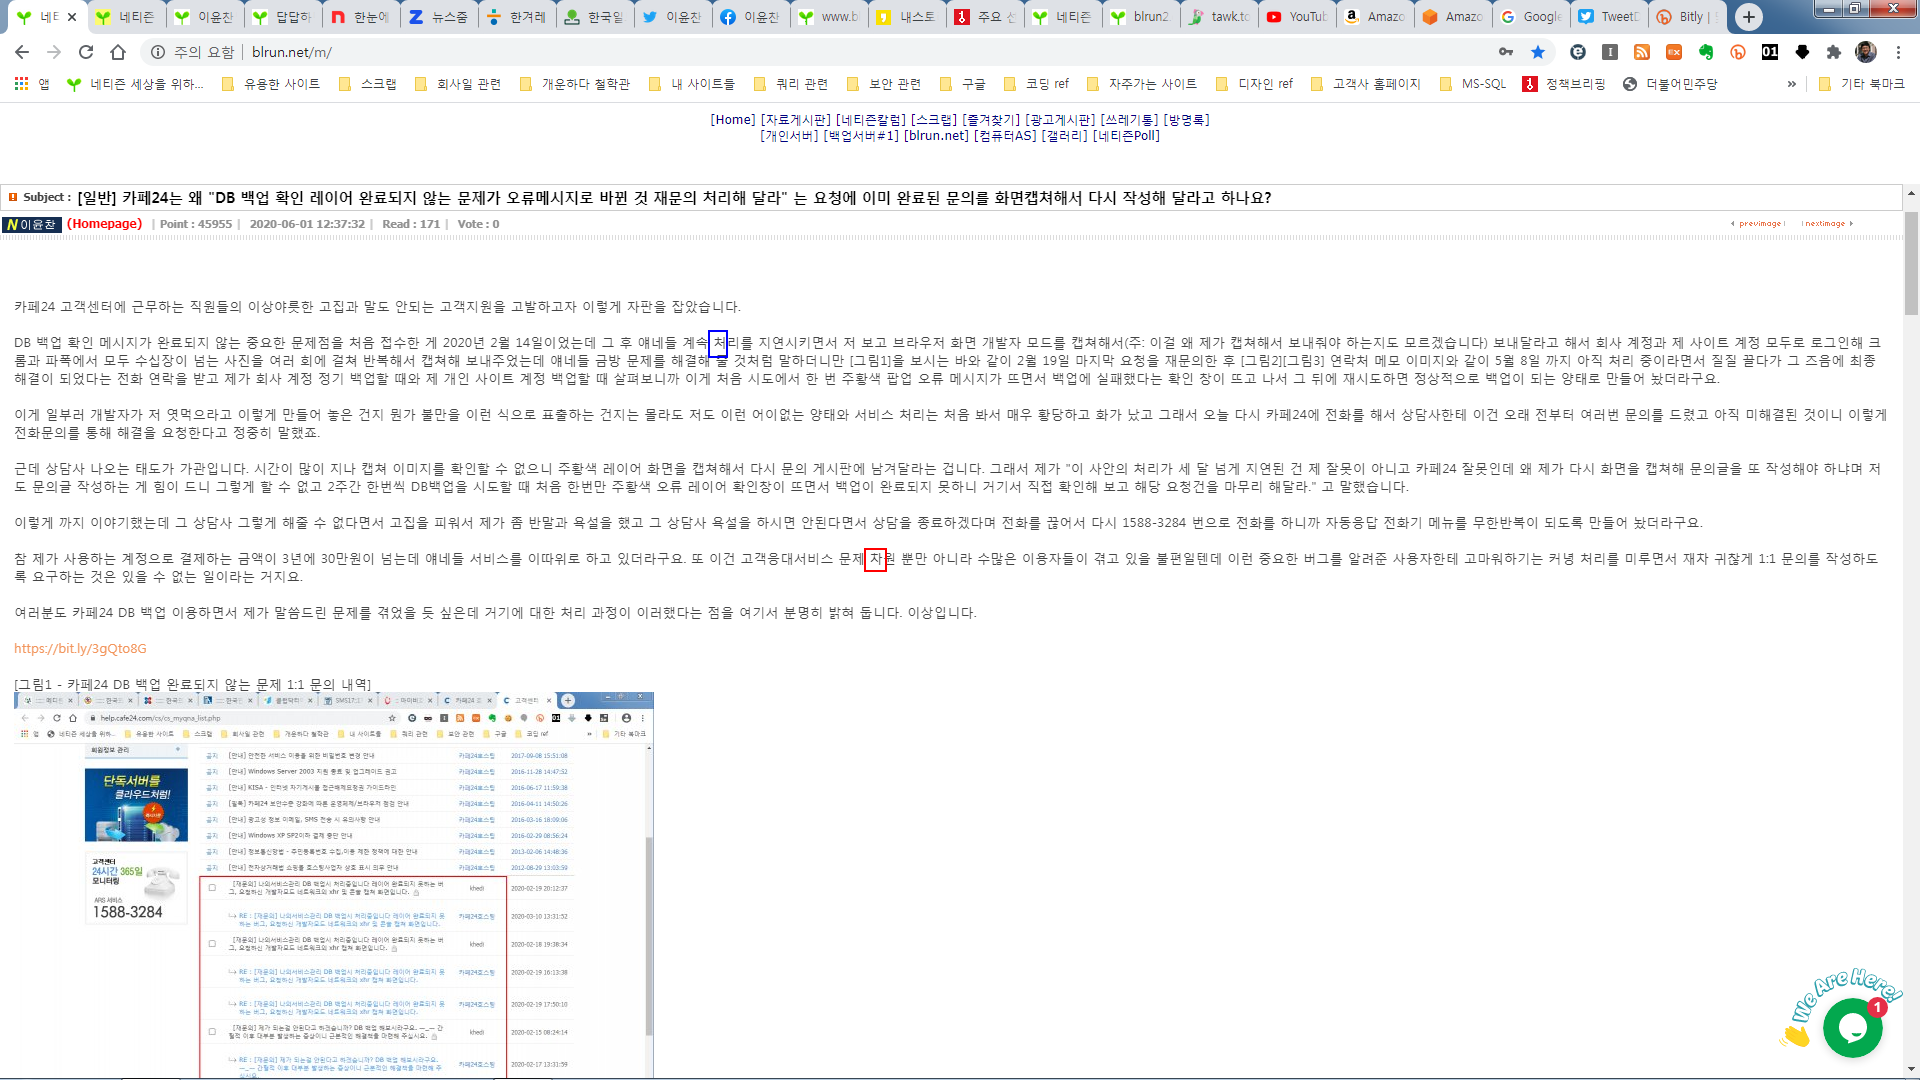Image resolution: width=1920 pixels, height=1080 pixels.
Task: Open the tawk.to chat bubble widget
Action: point(1852,1027)
